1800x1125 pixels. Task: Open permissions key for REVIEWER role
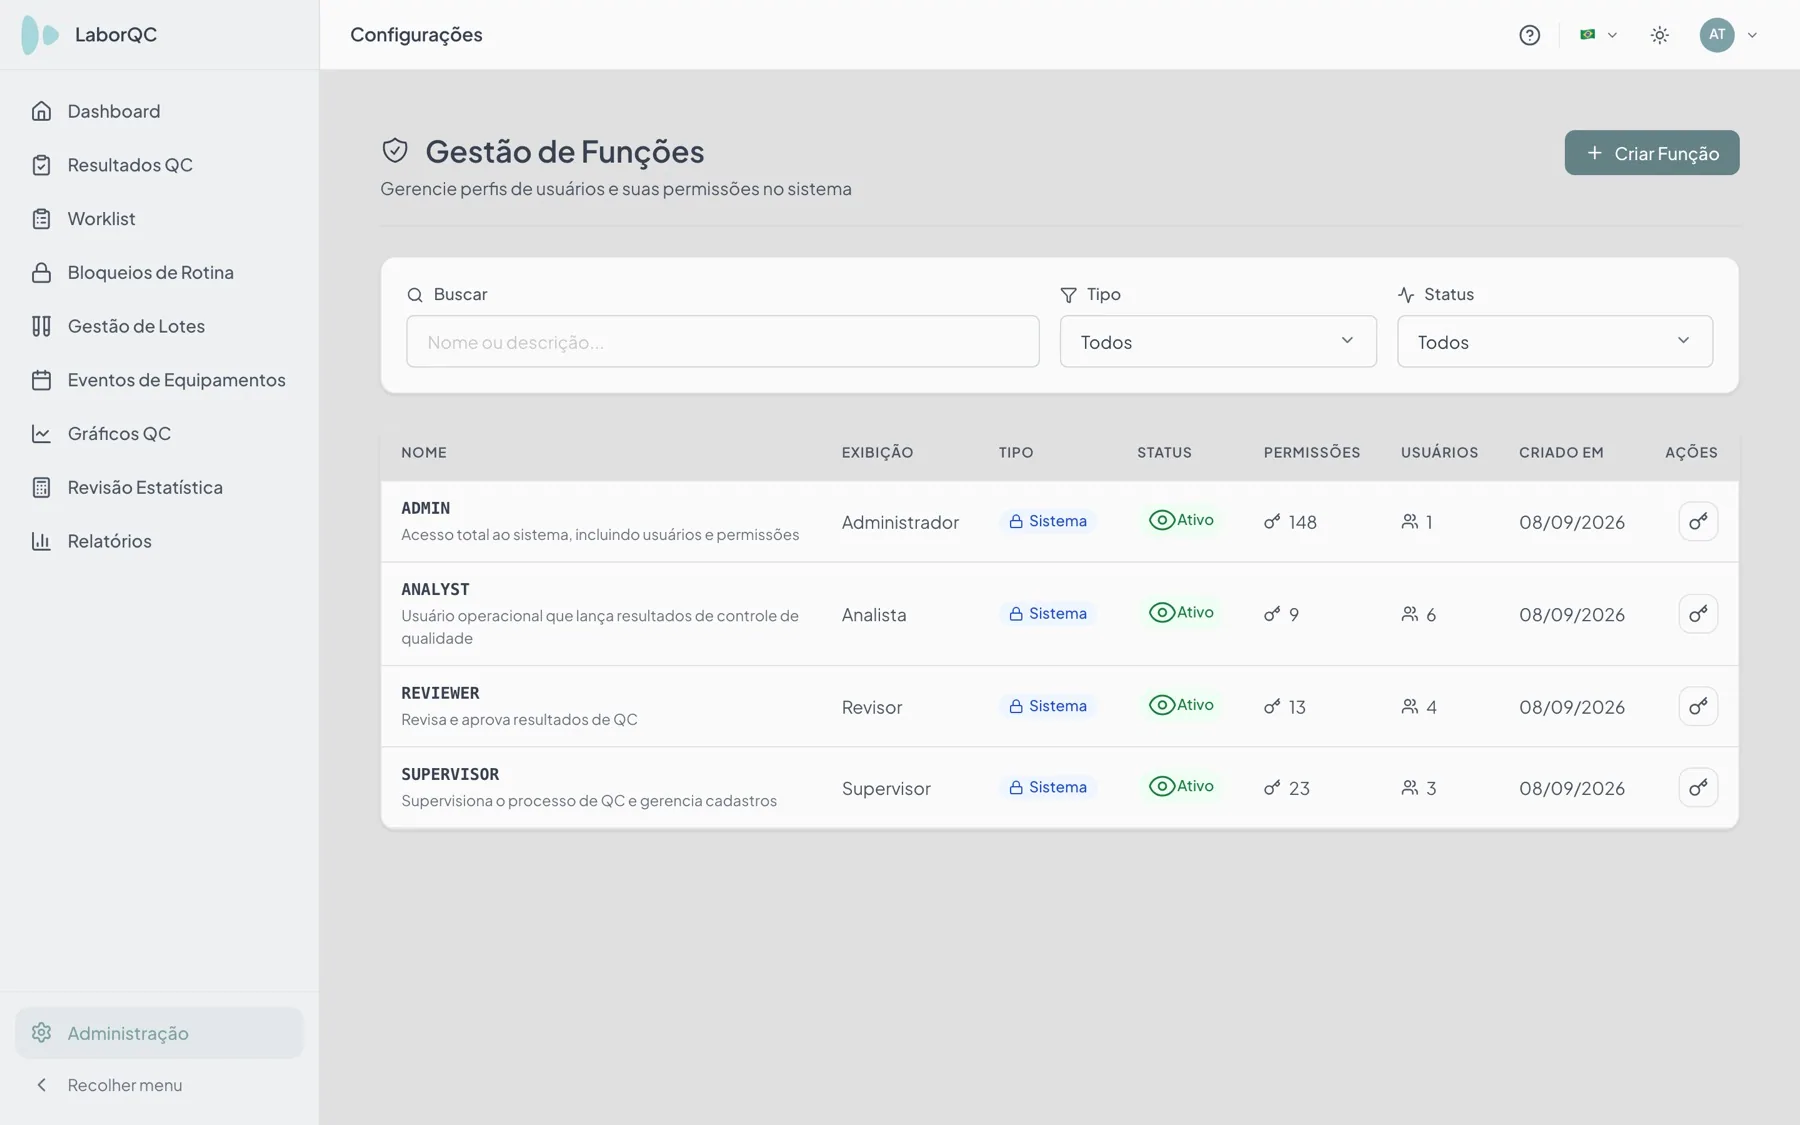coord(1698,706)
